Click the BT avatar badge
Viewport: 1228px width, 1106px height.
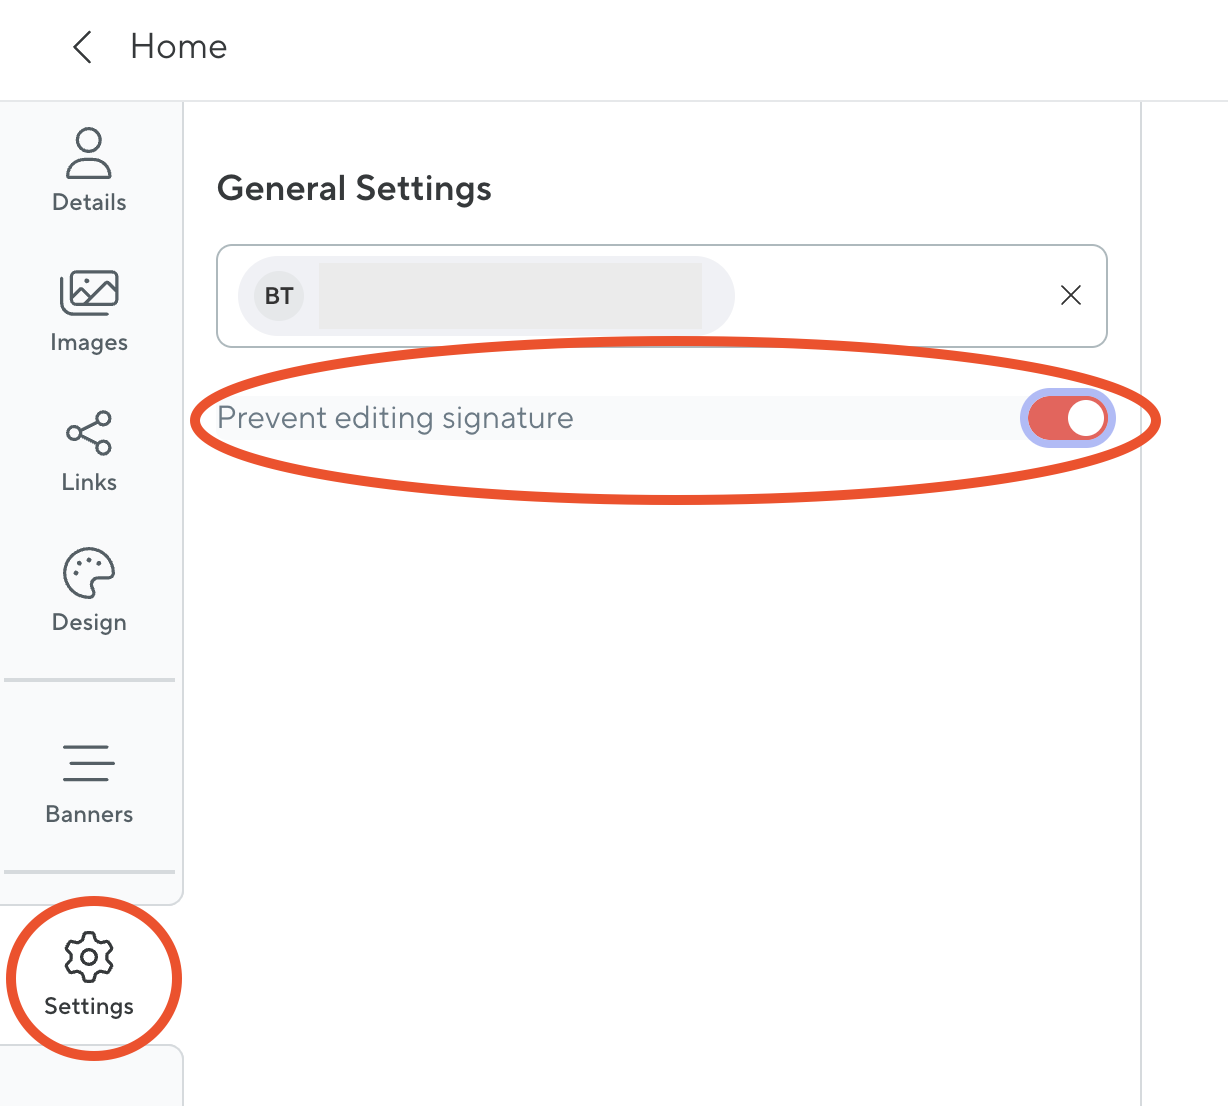click(279, 296)
